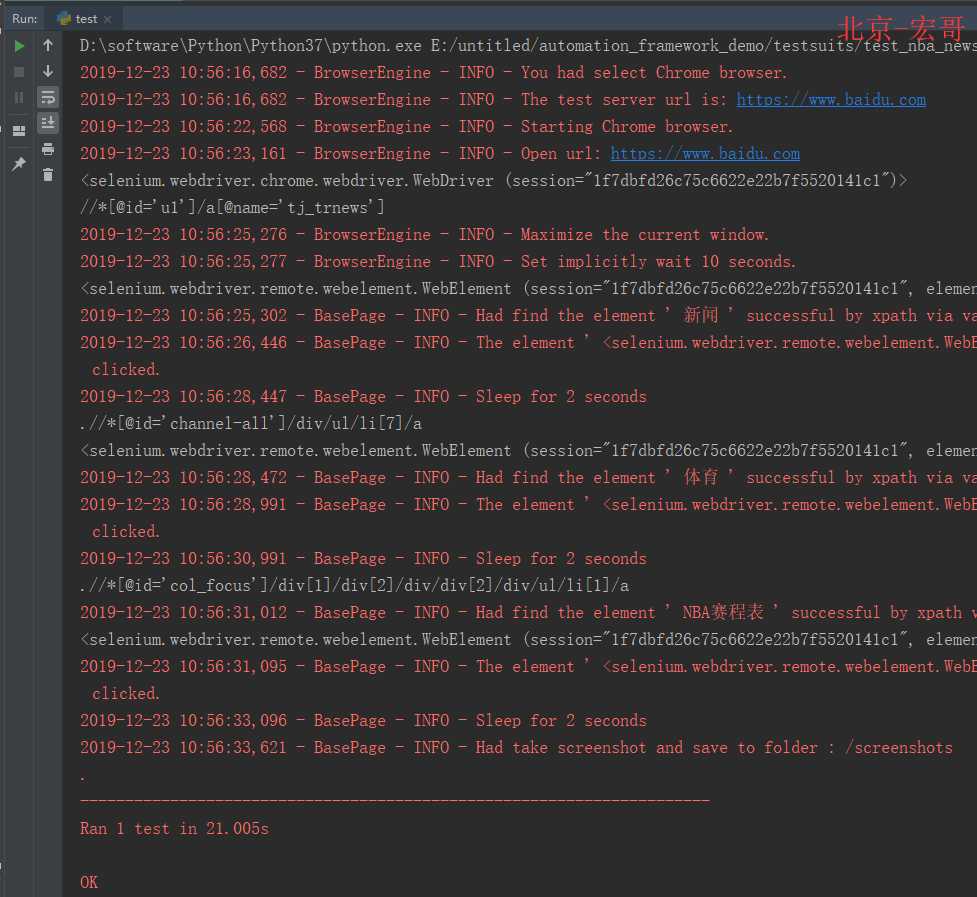Open the Restore Layout icon
This screenshot has height=897, width=977.
[19, 131]
